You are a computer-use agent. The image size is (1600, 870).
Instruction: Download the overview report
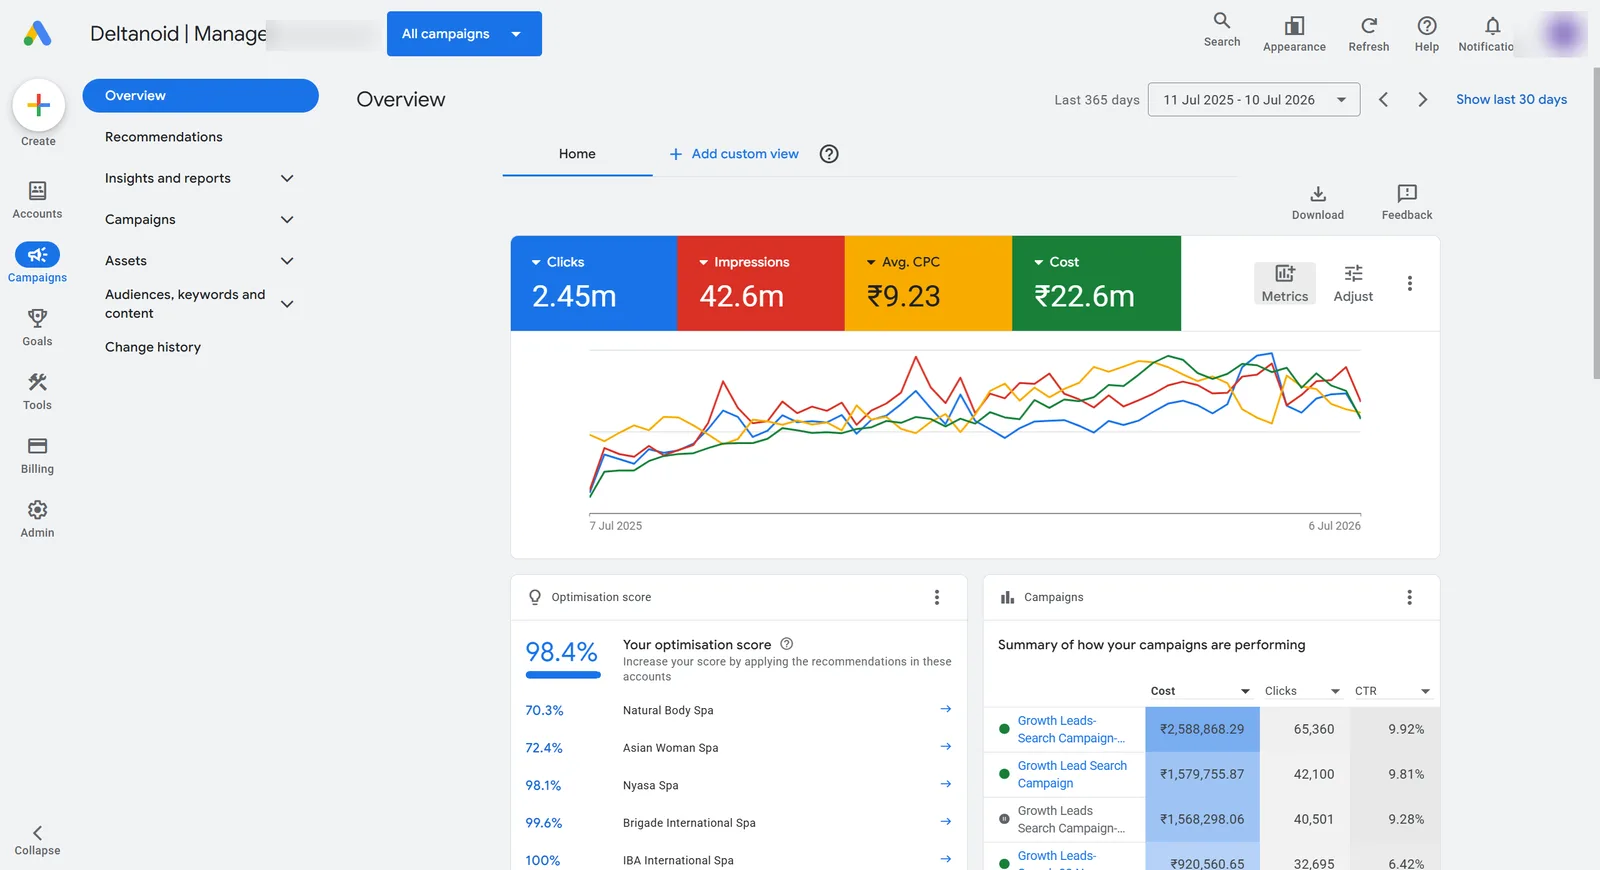(x=1318, y=202)
